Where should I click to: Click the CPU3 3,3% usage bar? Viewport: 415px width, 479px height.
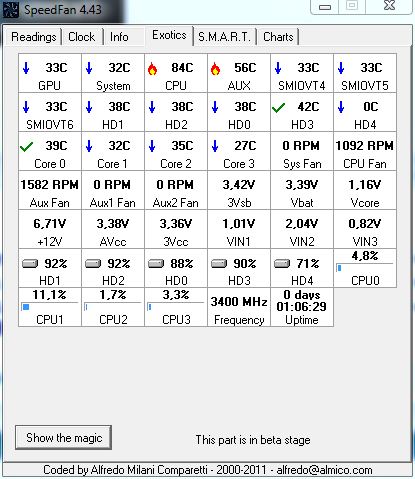click(176, 307)
